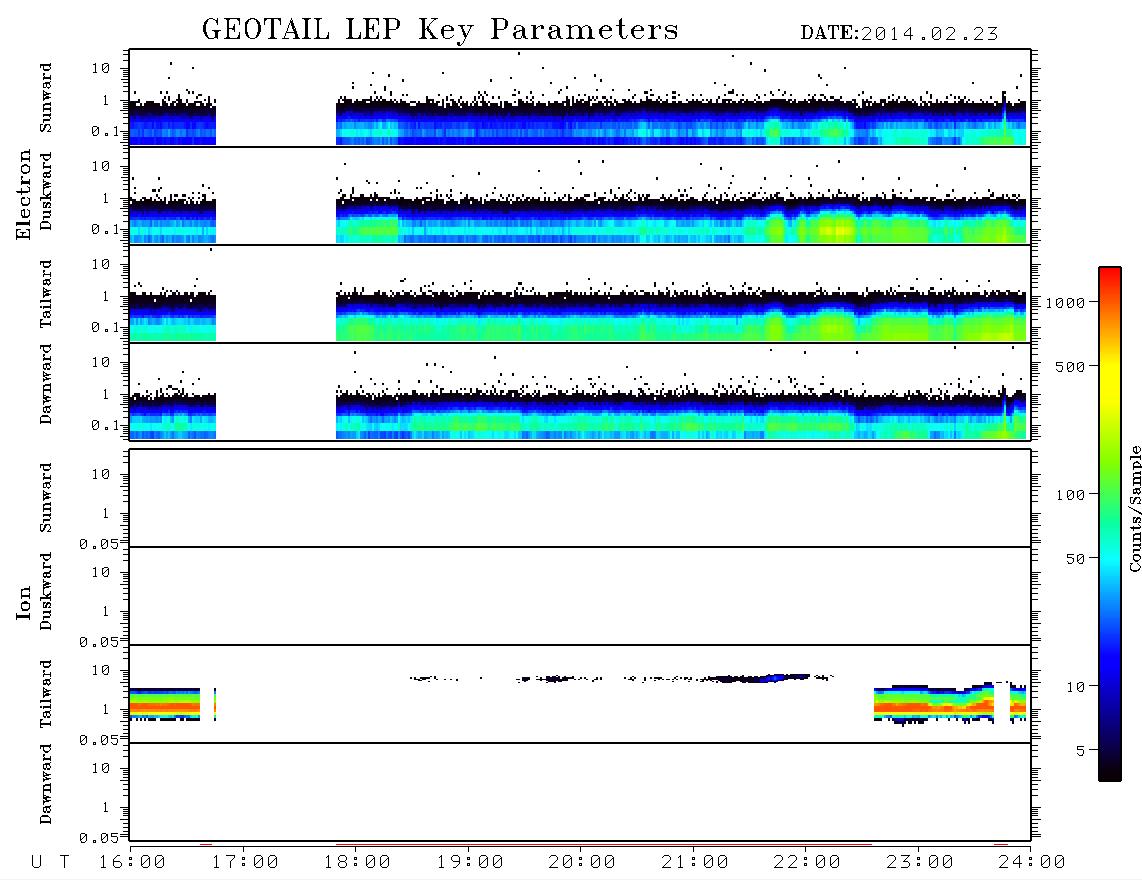Click the "1" tick of Ion Tailward panel

106,710
